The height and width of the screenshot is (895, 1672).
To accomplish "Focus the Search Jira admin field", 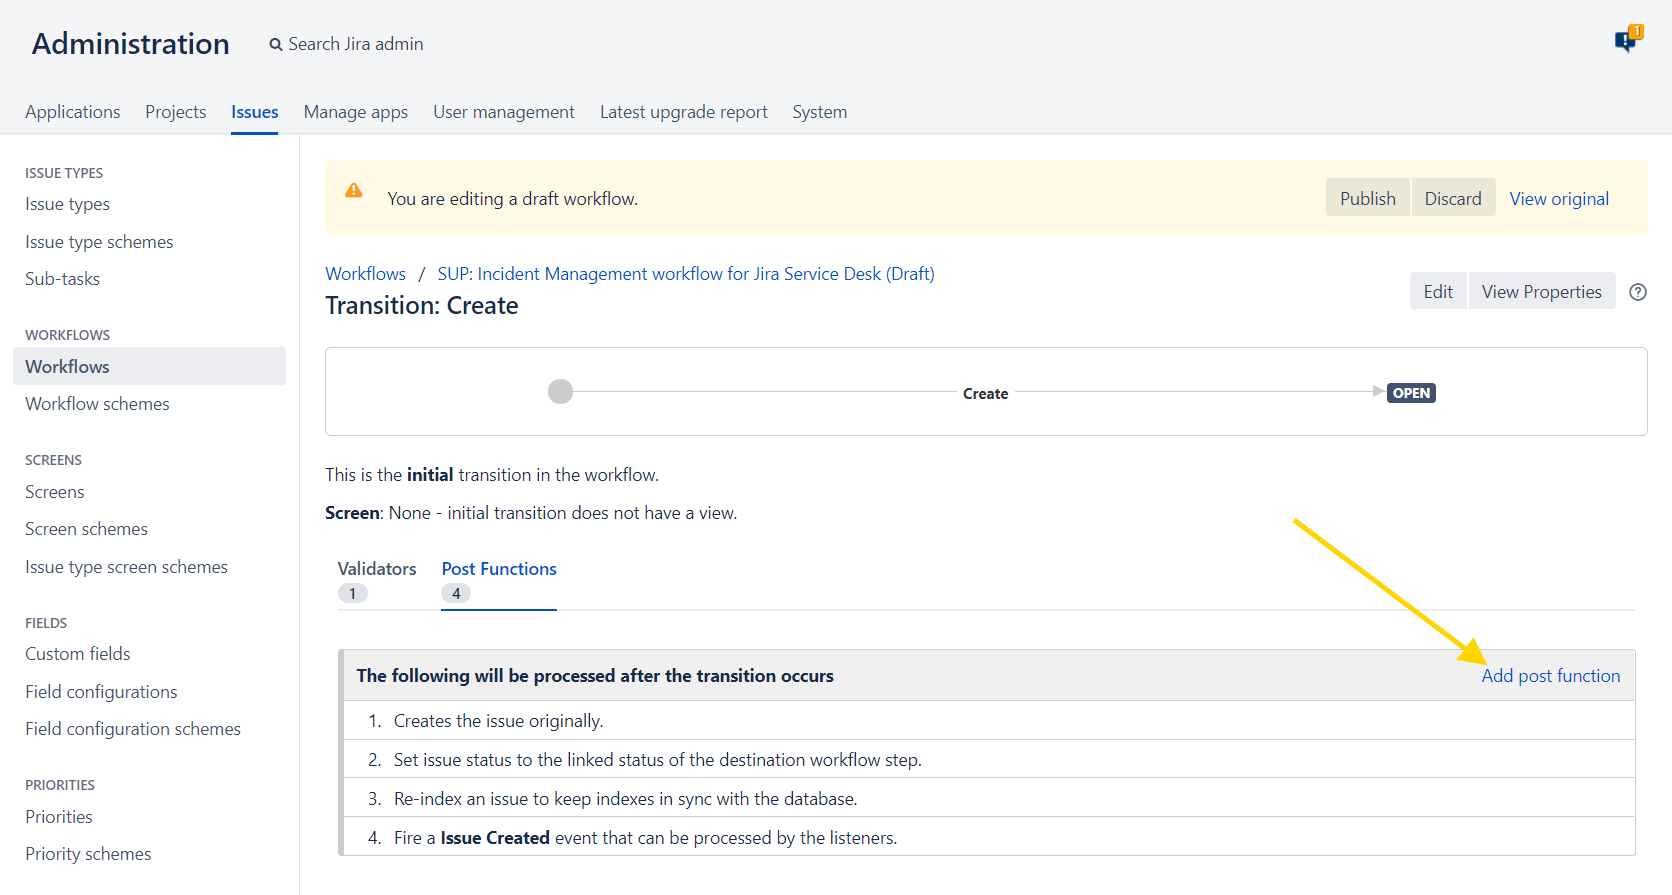I will [355, 44].
